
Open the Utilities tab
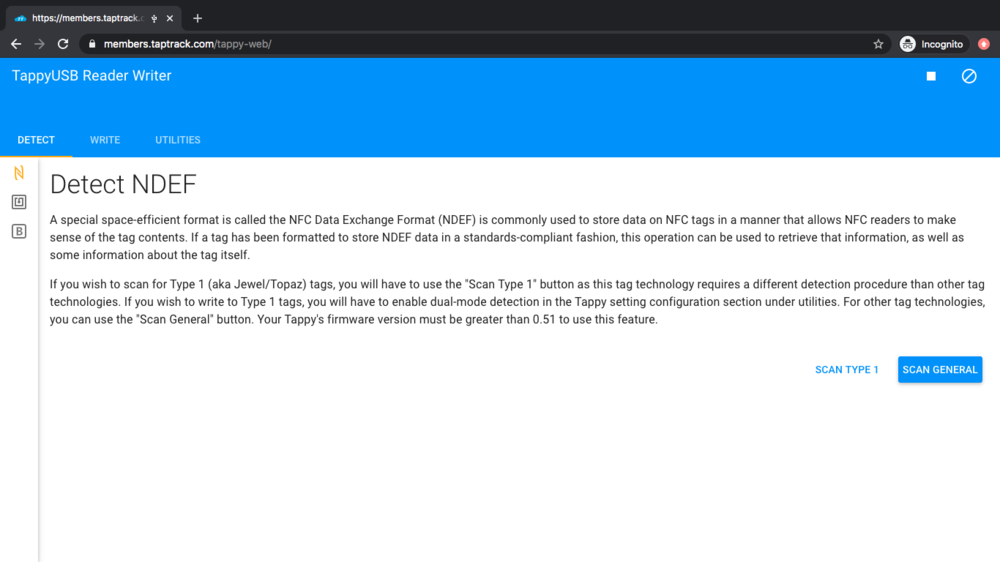pyautogui.click(x=178, y=140)
